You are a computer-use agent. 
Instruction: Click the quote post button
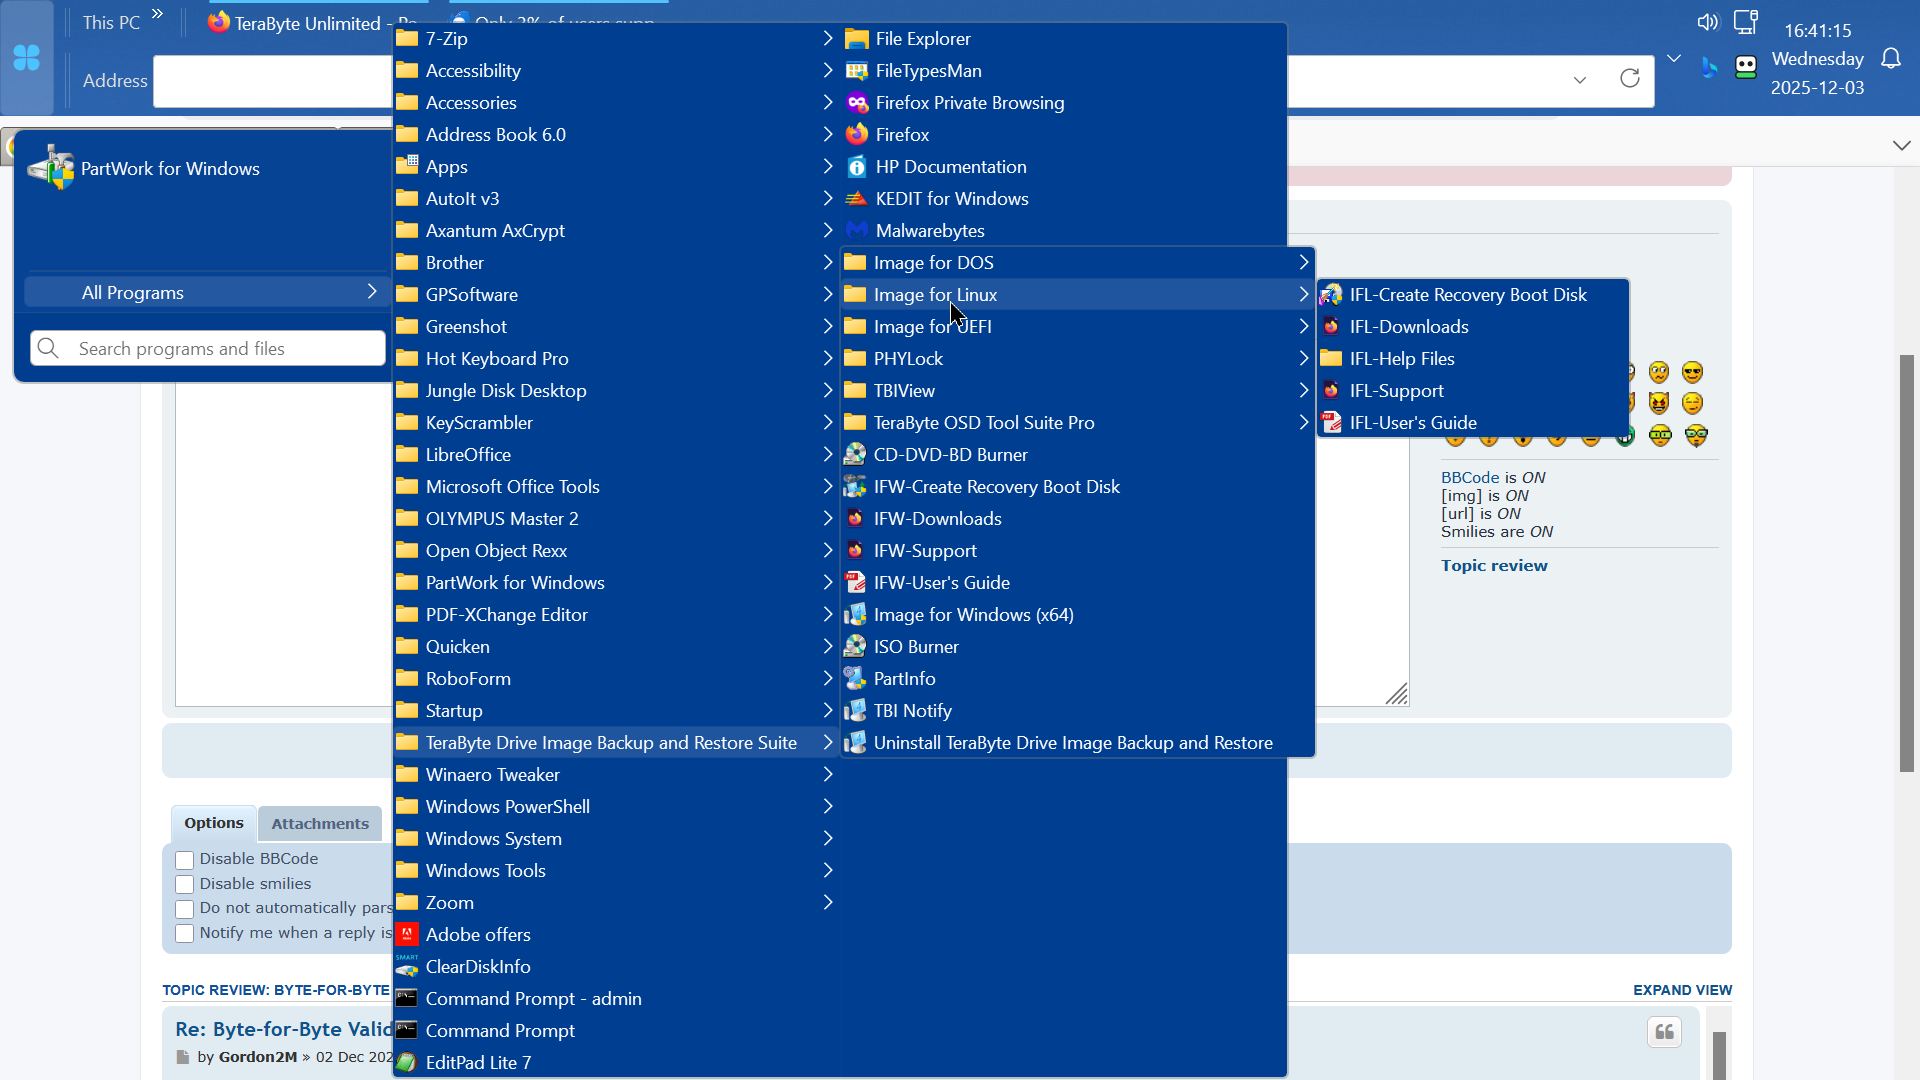(1664, 1032)
